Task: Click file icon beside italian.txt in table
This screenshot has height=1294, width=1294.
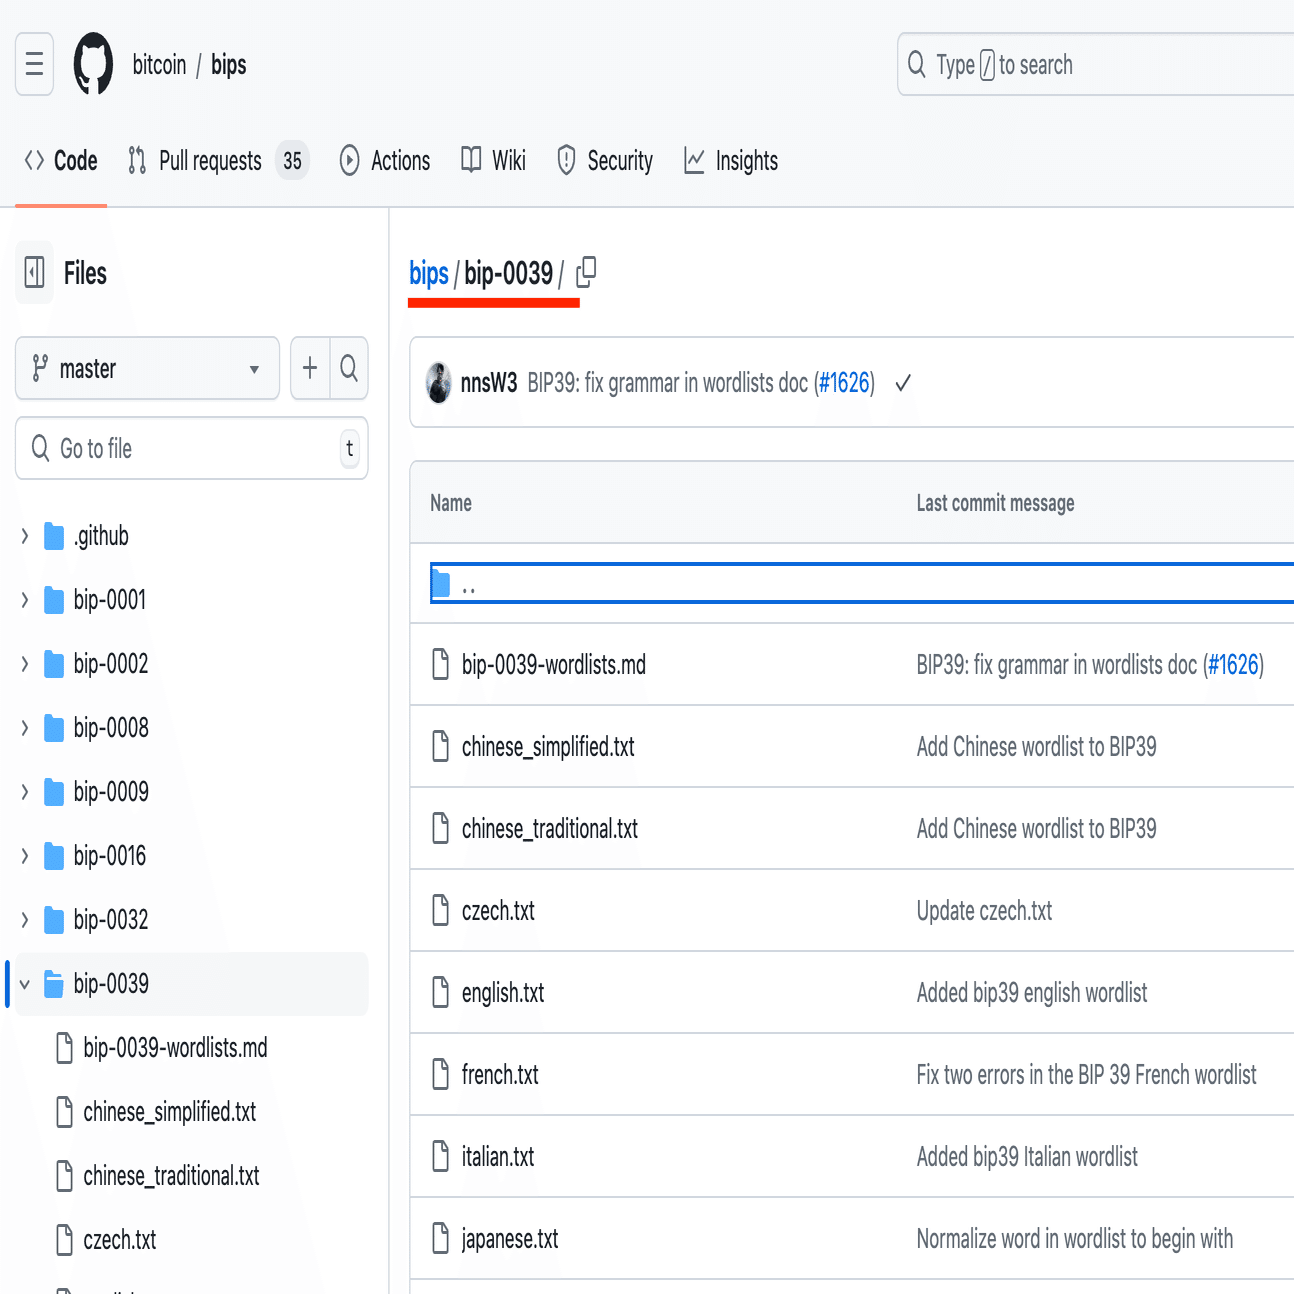Action: 440,1156
